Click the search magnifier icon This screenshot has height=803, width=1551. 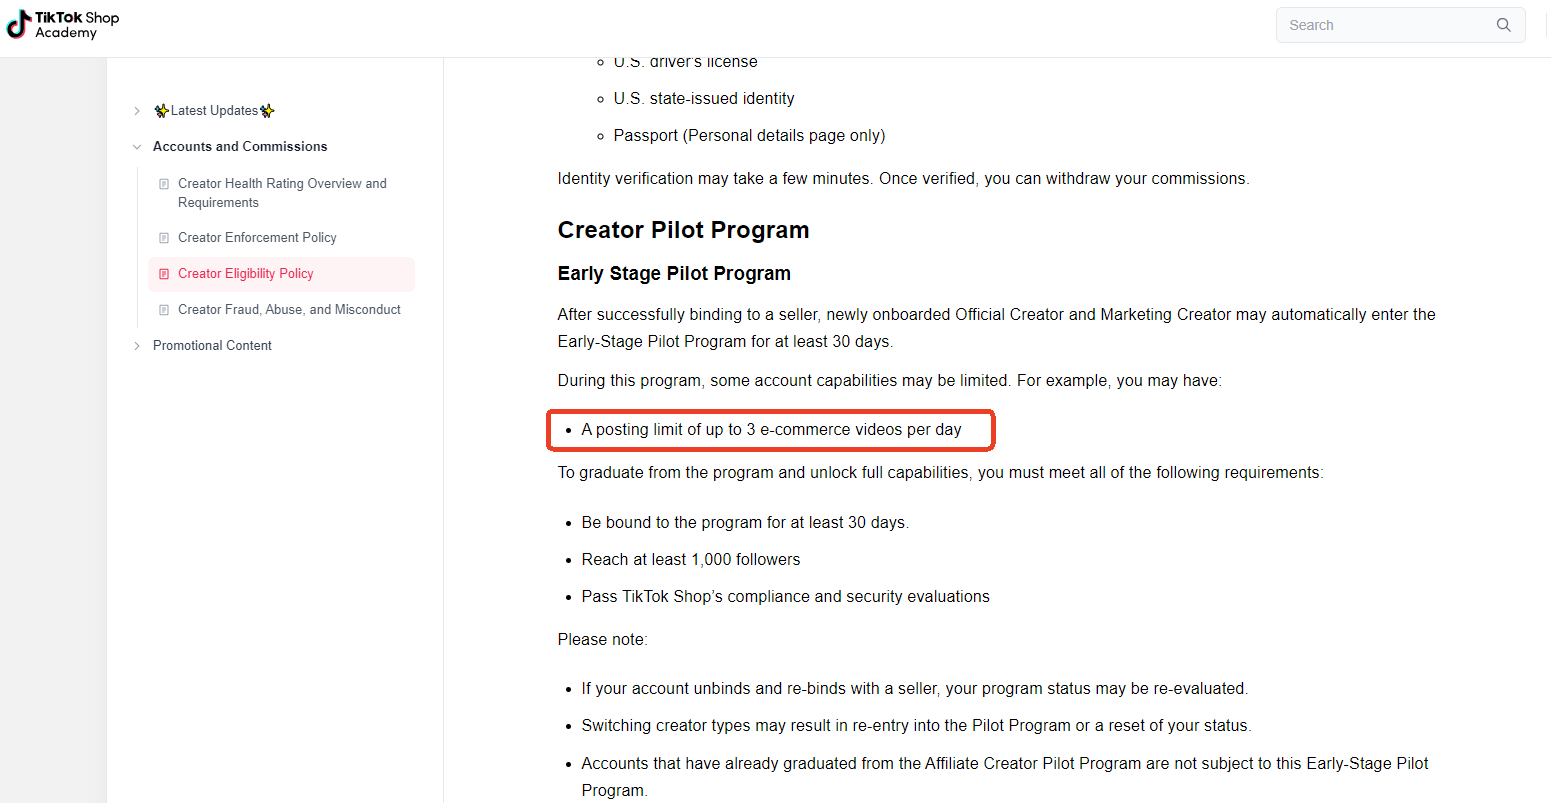tap(1503, 25)
